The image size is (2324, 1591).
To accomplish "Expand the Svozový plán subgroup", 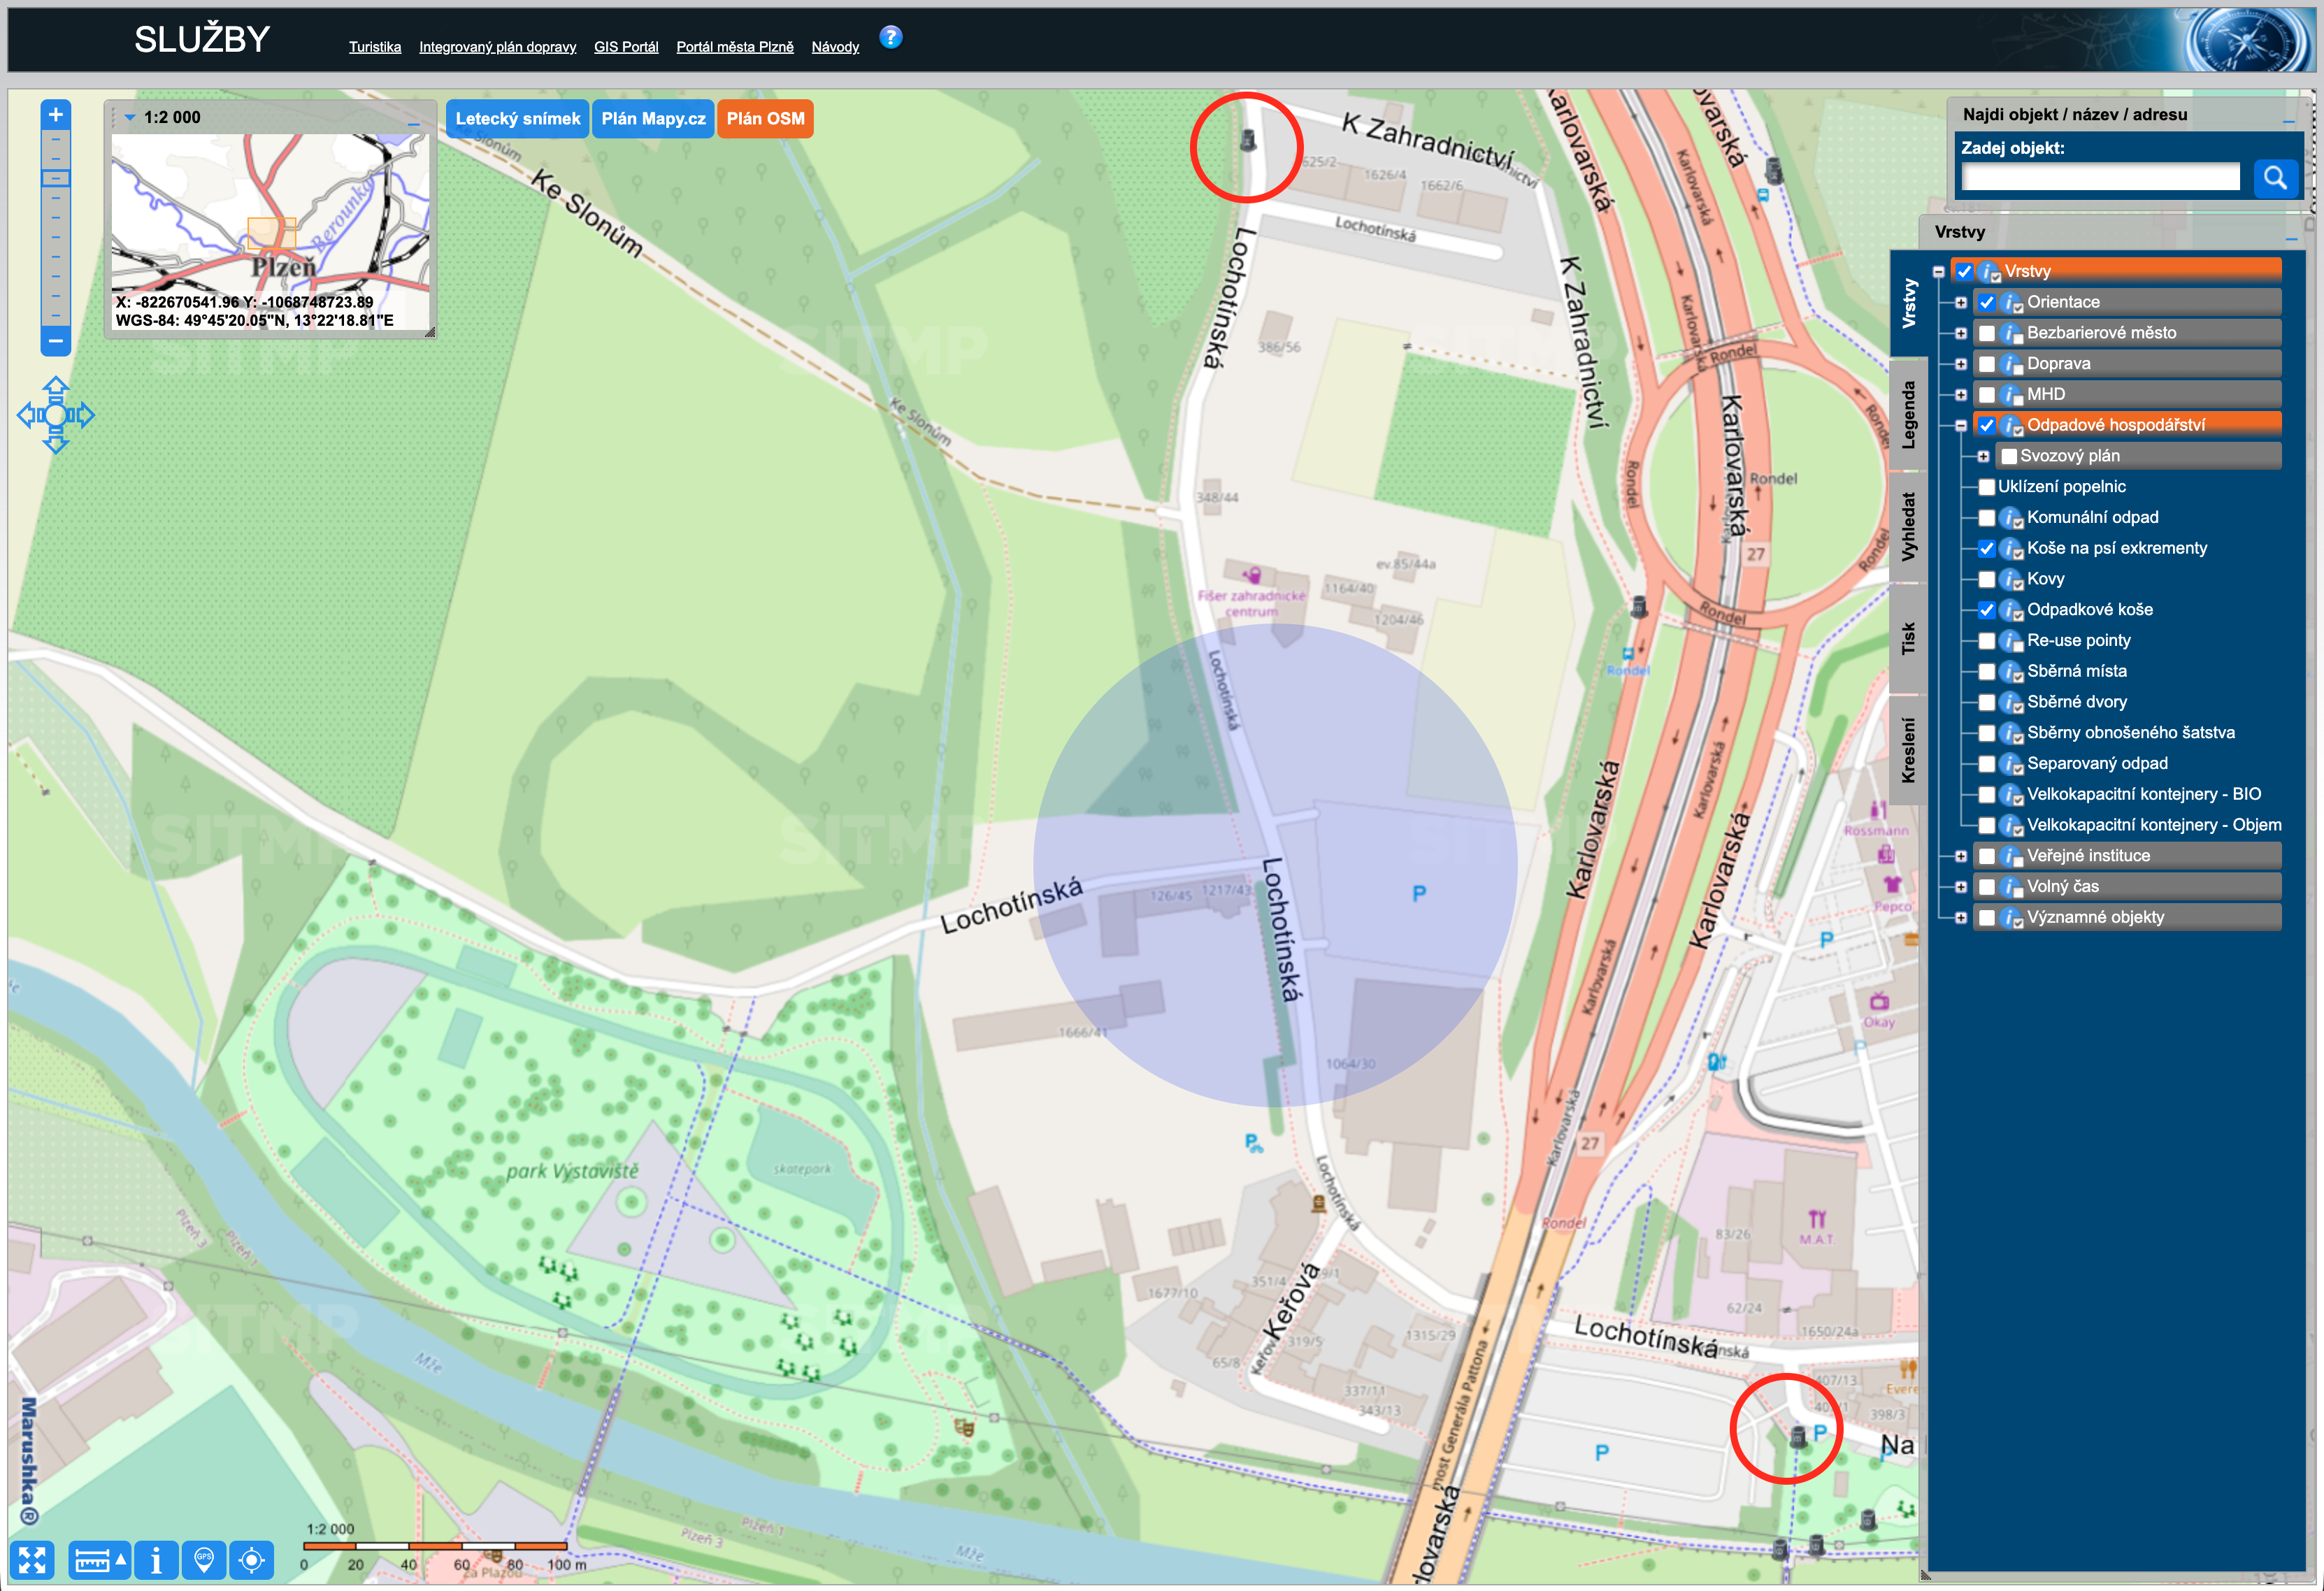I will tap(1982, 456).
